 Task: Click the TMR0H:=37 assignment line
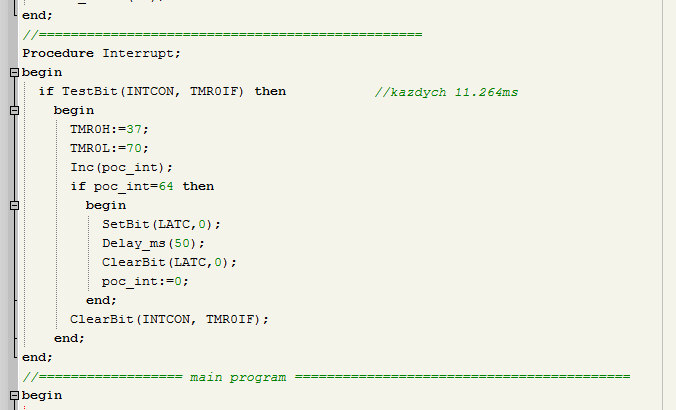(x=109, y=129)
